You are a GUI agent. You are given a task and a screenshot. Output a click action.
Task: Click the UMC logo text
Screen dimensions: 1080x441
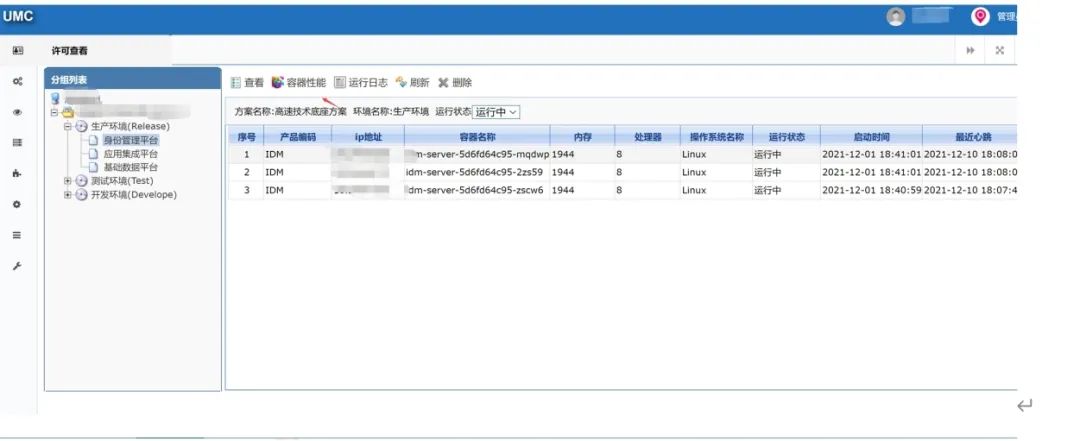[18, 17]
